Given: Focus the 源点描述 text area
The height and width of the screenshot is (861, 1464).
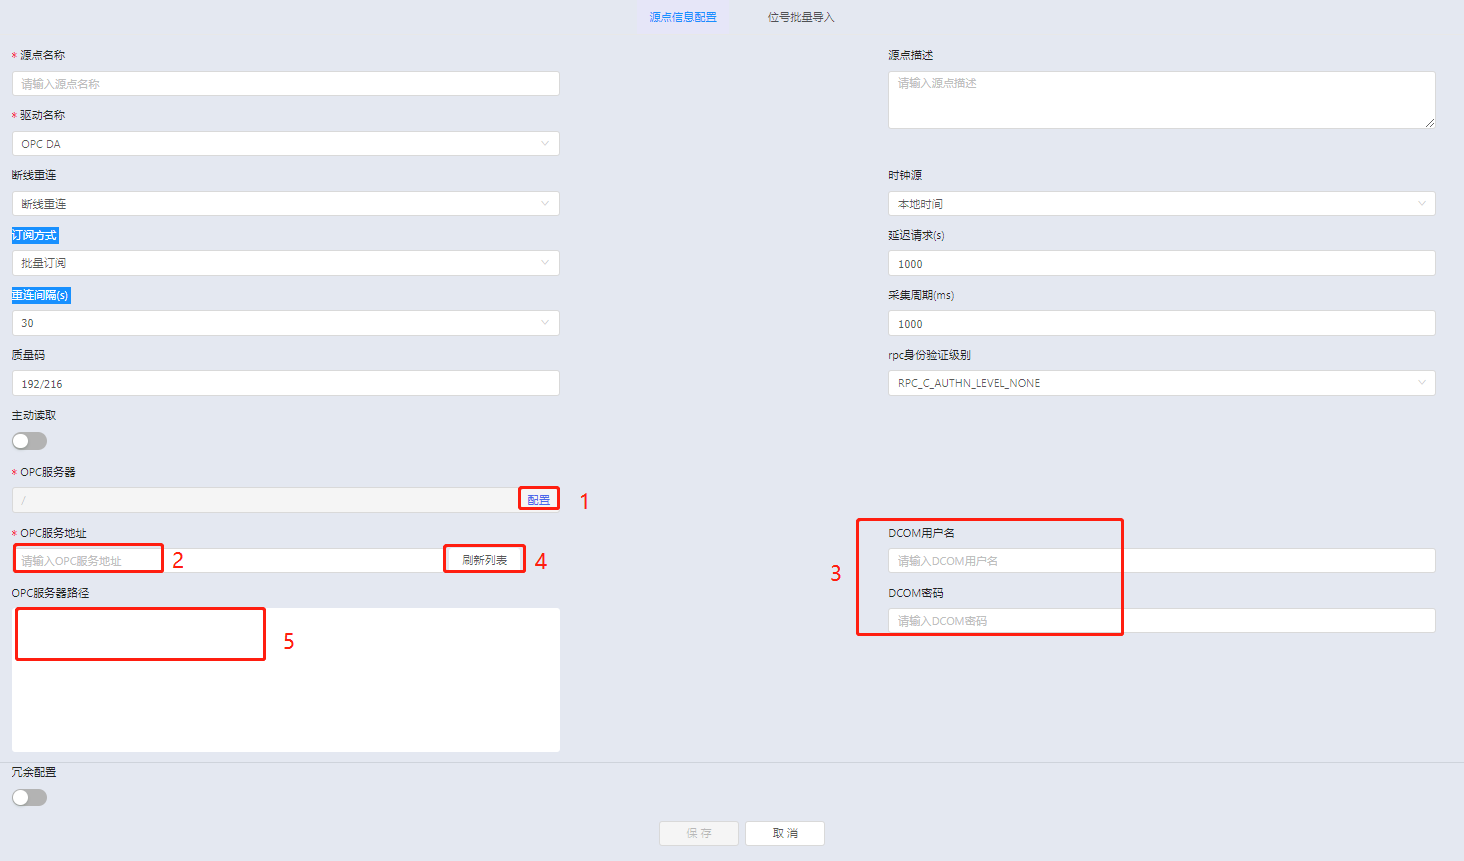Looking at the screenshot, I should [x=1160, y=100].
